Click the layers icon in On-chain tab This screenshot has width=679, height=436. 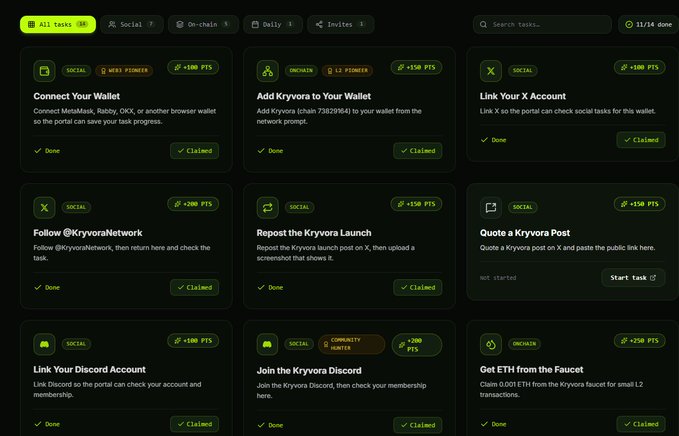[180, 25]
